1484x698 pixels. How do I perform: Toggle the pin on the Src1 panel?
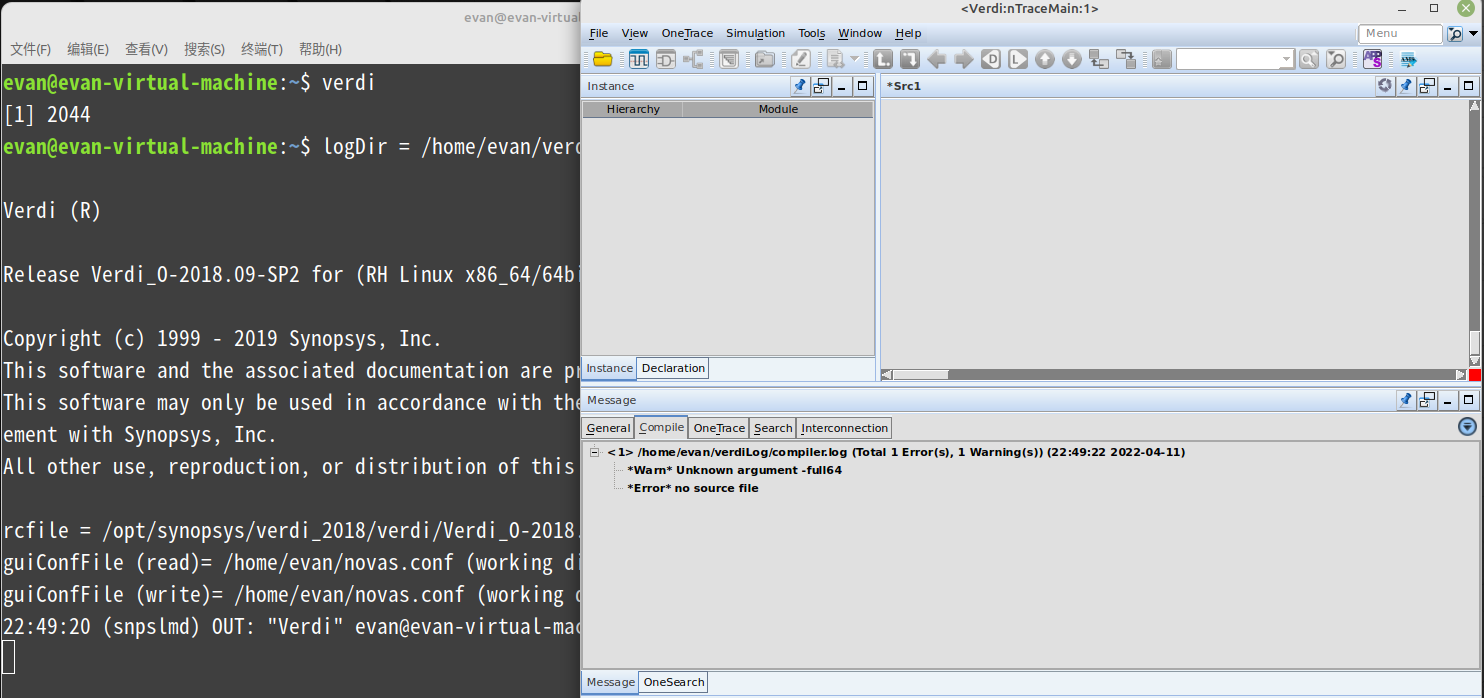(x=1406, y=86)
